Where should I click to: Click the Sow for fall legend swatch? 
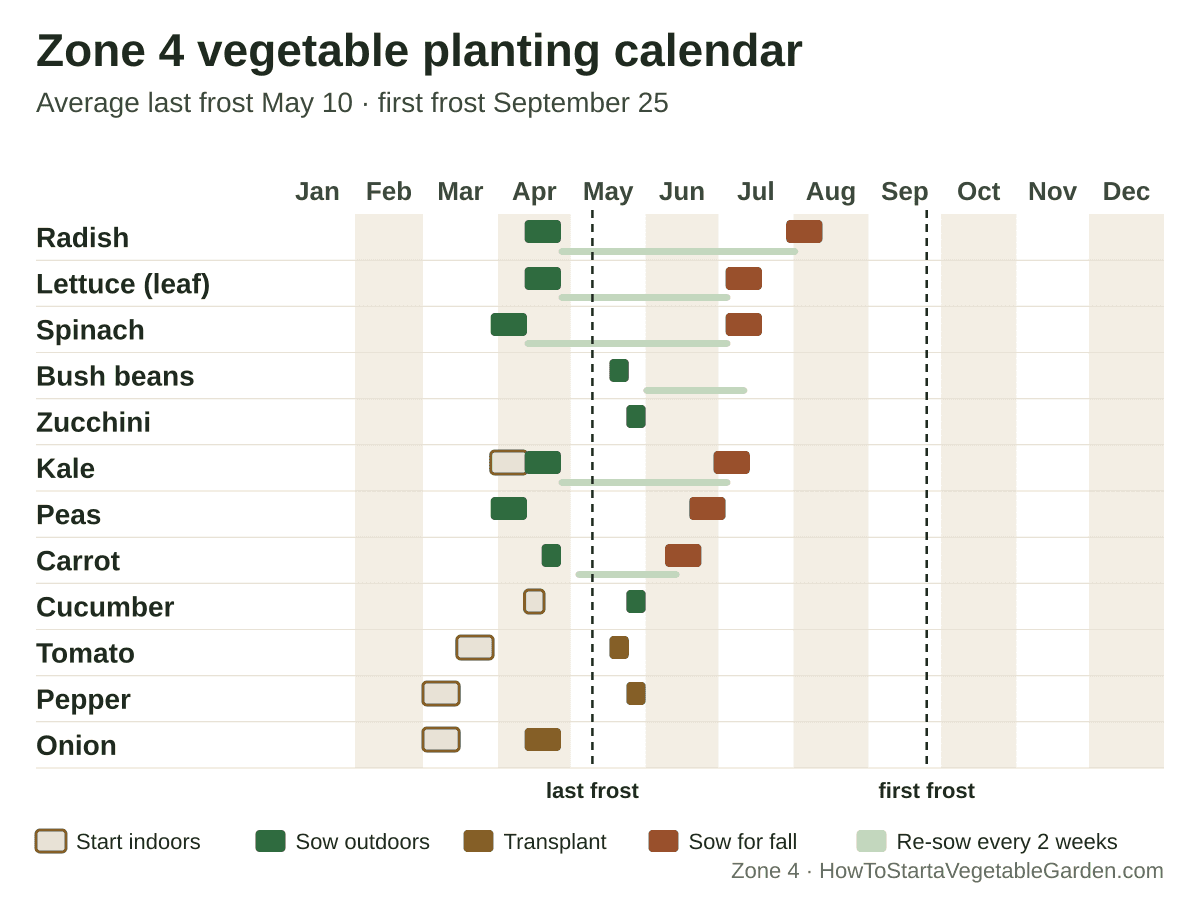pyautogui.click(x=663, y=842)
